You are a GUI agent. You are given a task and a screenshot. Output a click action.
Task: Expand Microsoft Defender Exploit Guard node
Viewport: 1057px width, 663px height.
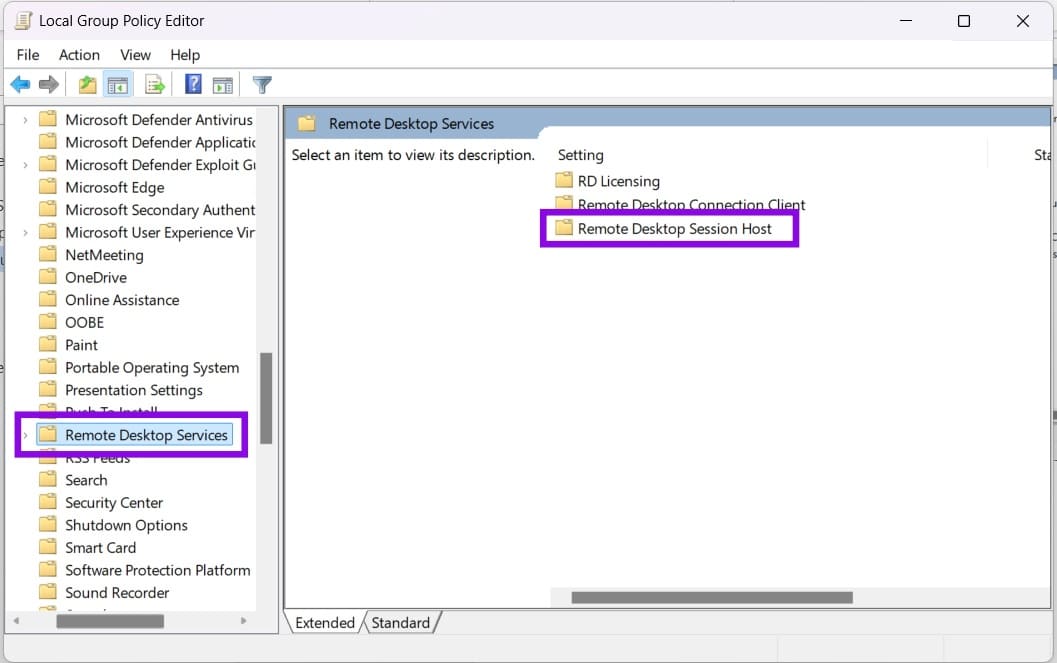click(25, 165)
